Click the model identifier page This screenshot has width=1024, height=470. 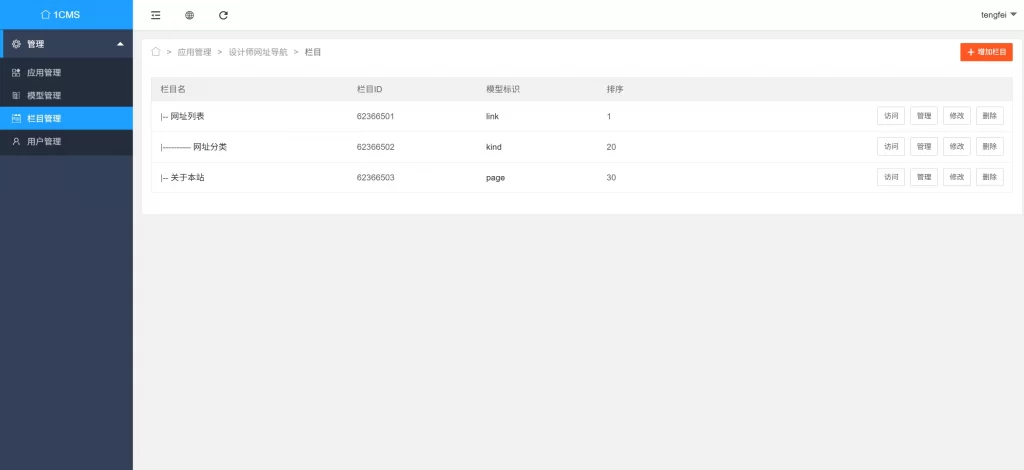coord(496,178)
